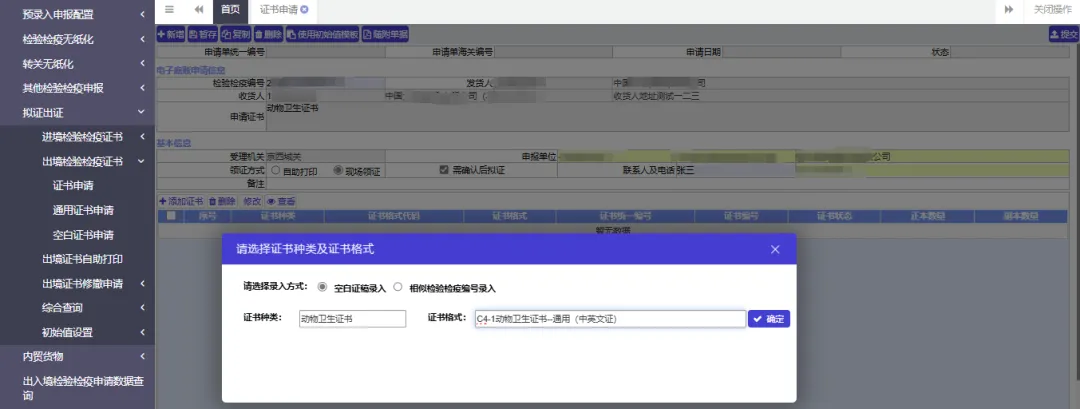The height and width of the screenshot is (409, 1080).
Task: Close the 证书申请 tab via x icon
Action: [x=304, y=10]
